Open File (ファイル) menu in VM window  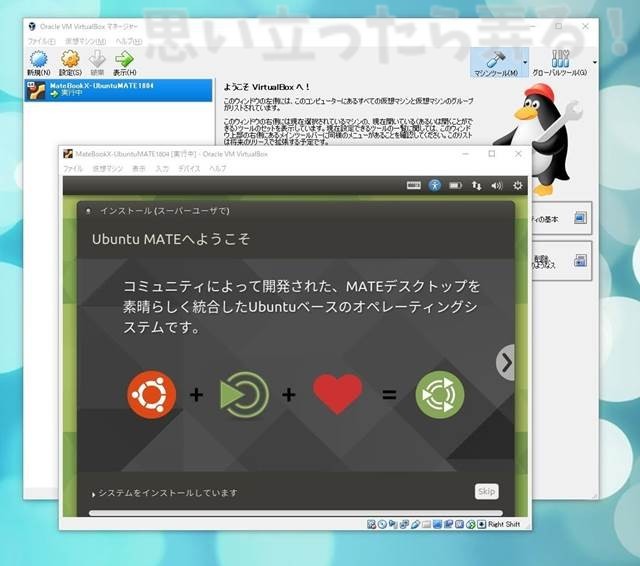(73, 169)
